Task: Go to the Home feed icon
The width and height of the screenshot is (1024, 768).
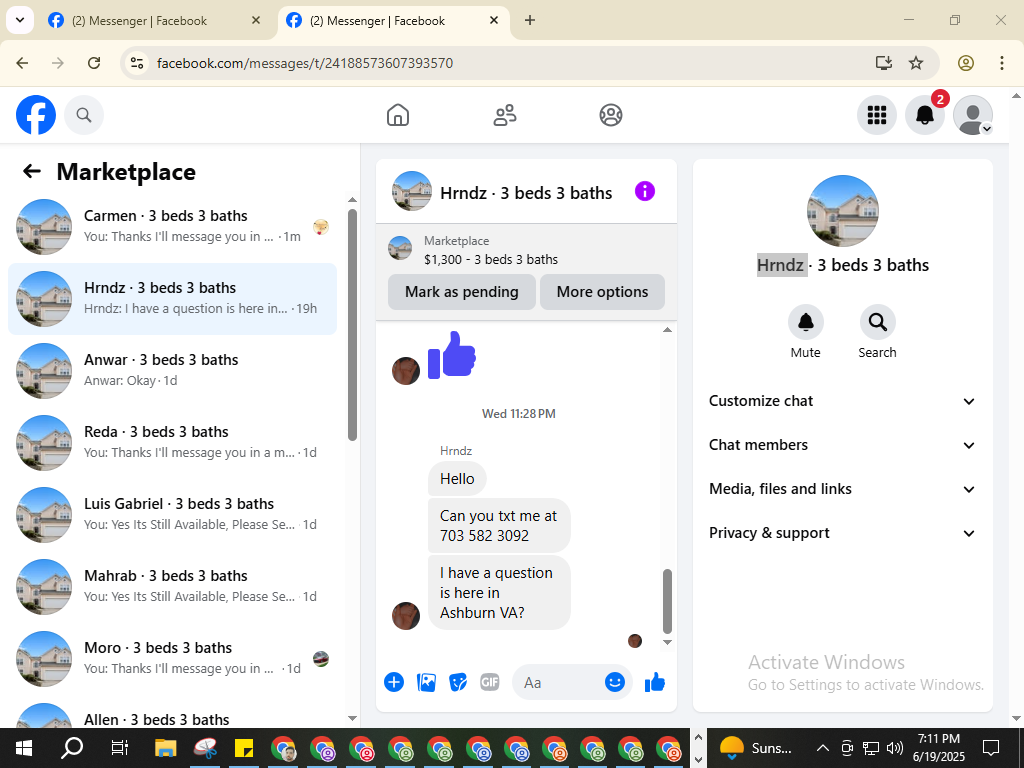Action: click(398, 116)
